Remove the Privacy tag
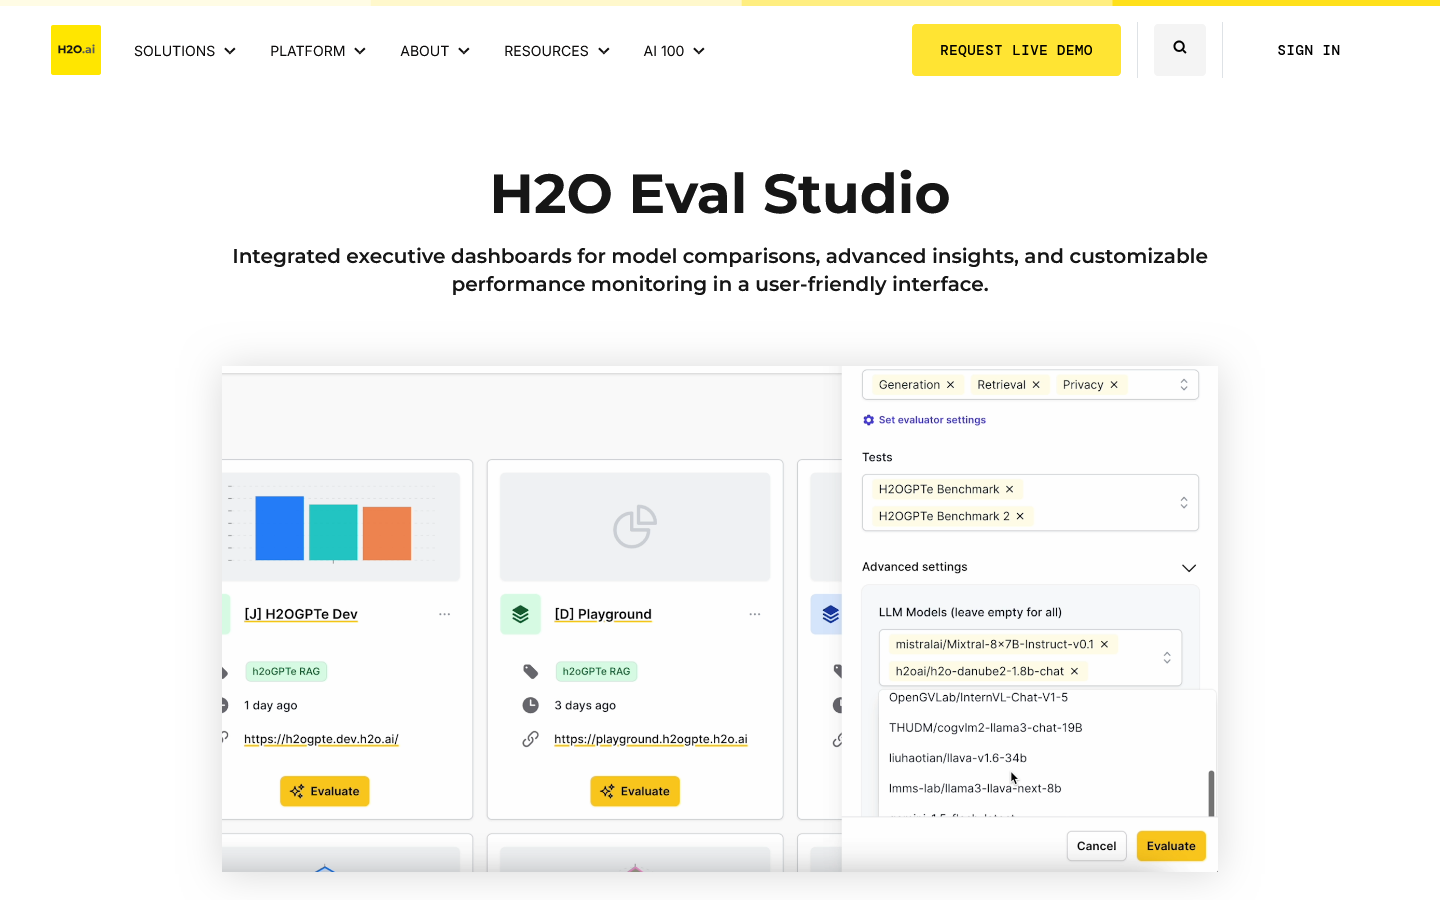 click(1114, 385)
